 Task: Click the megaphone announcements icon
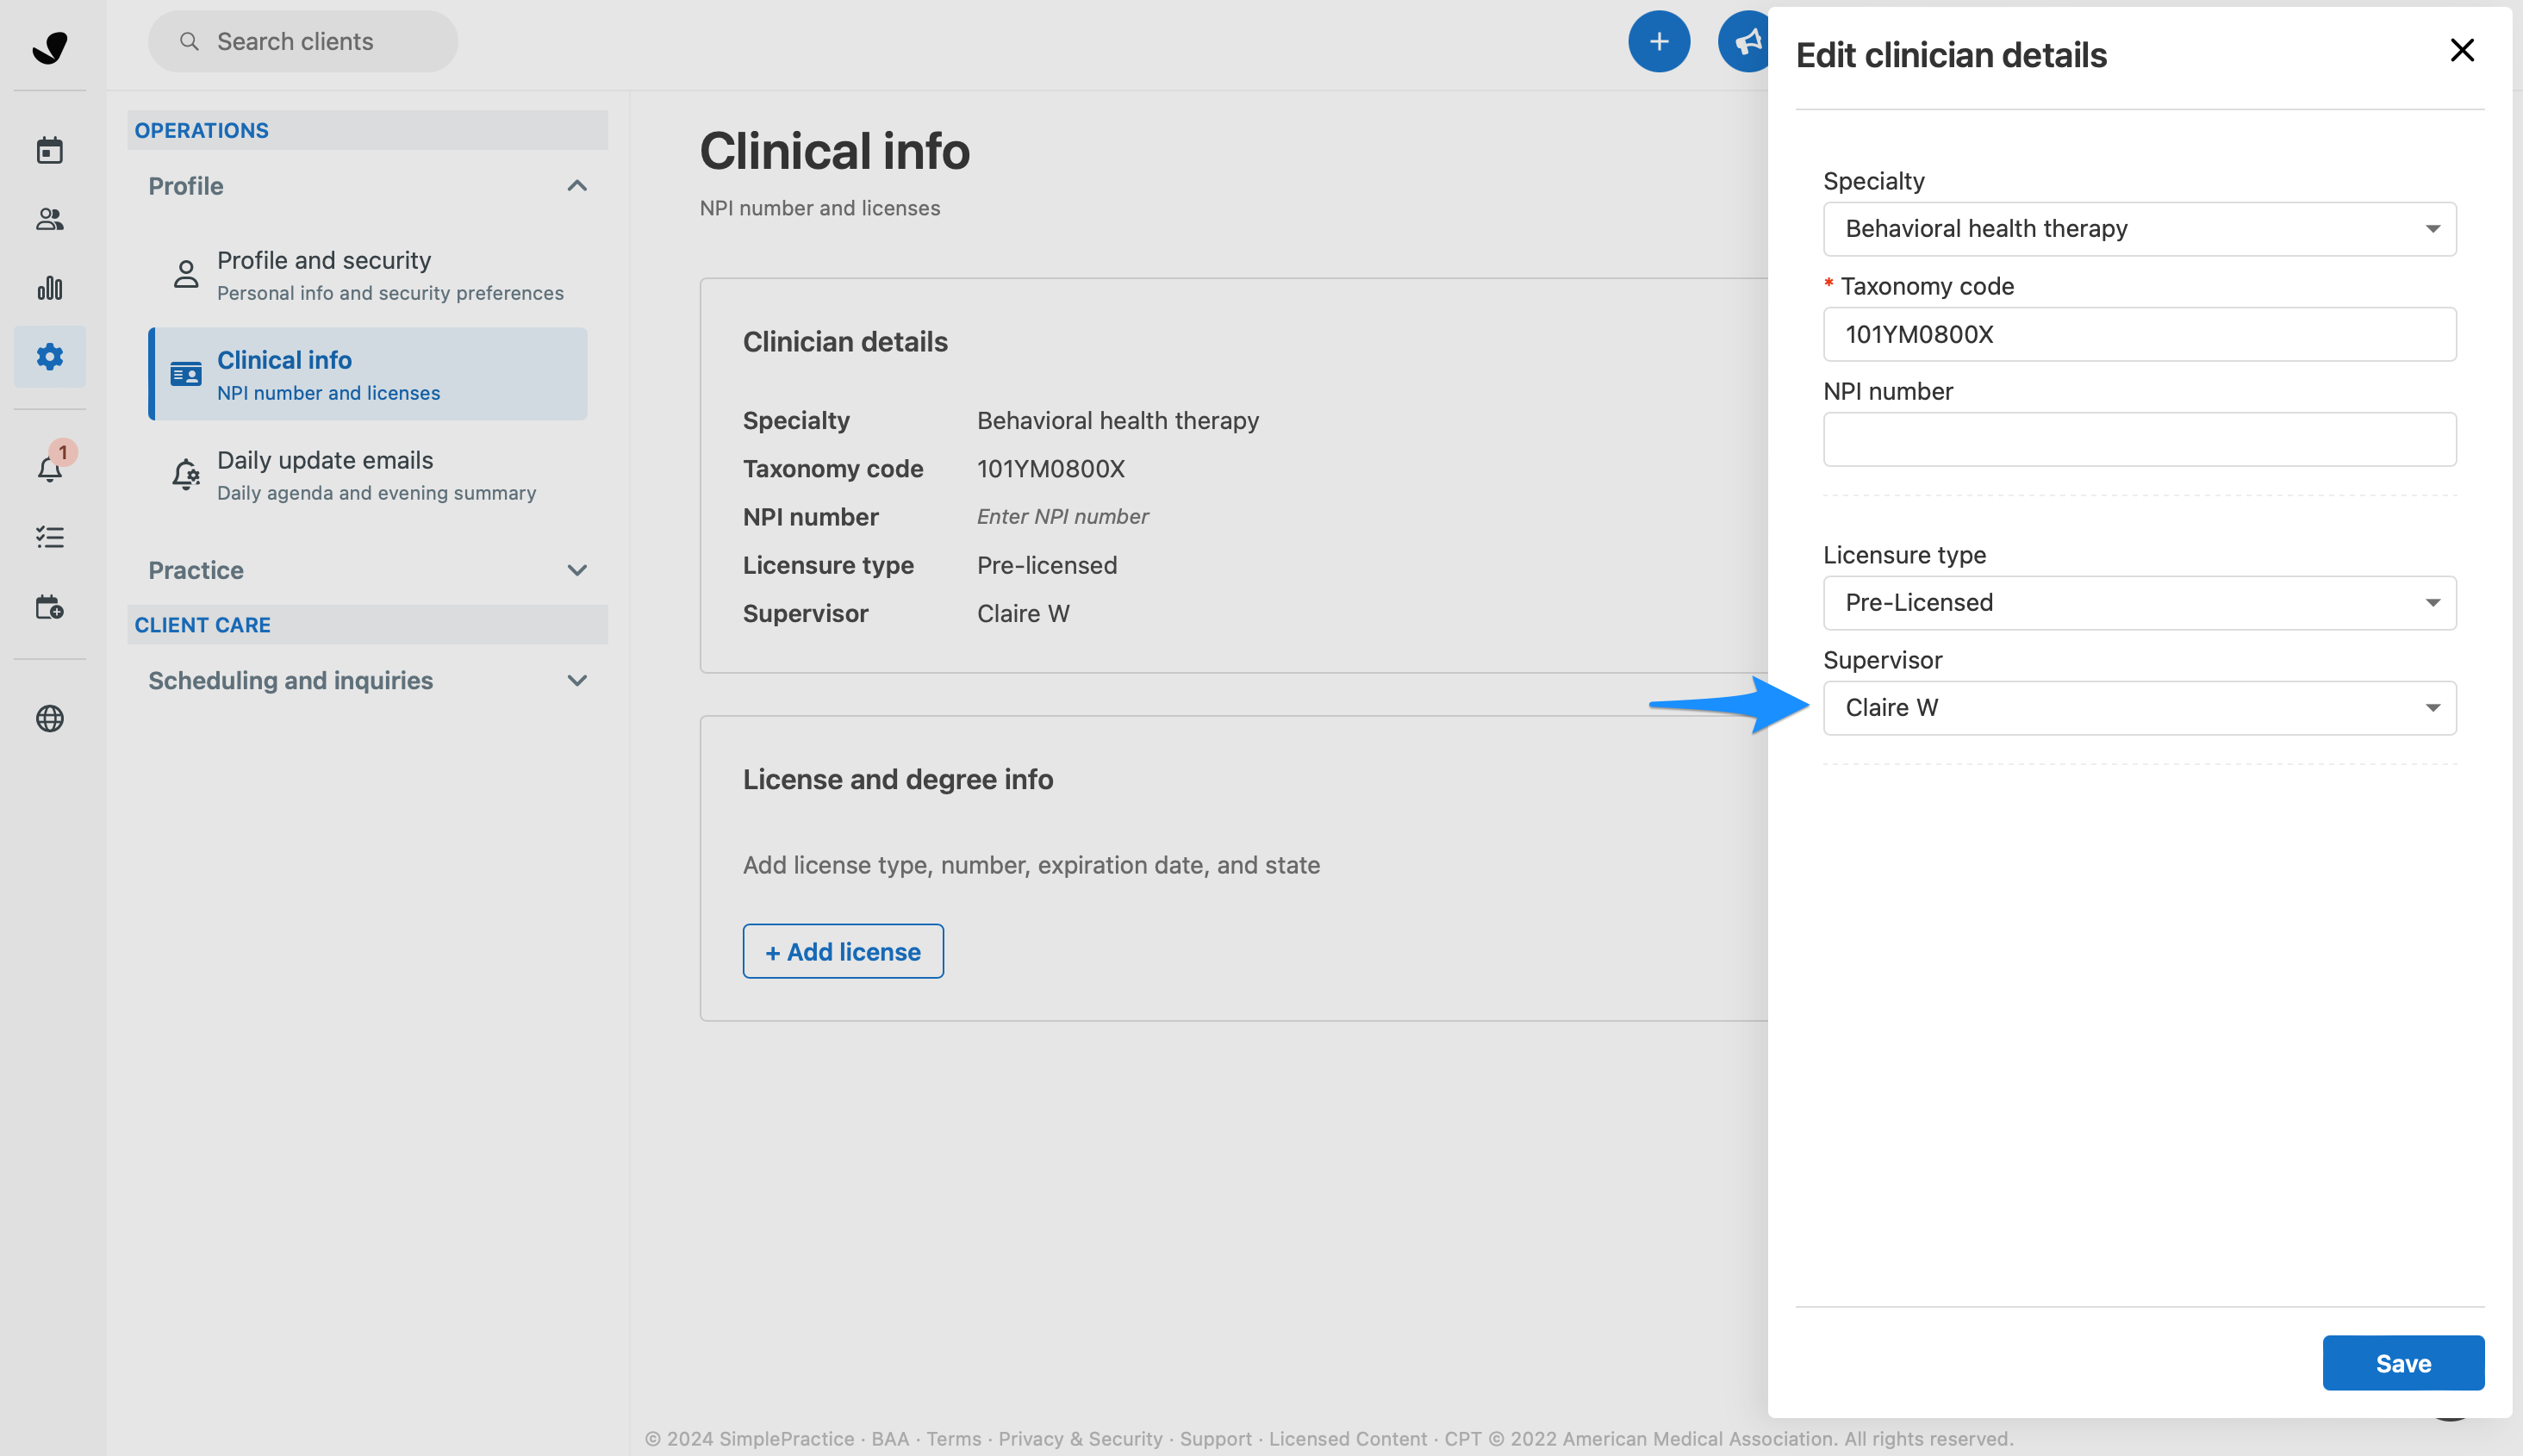tap(1745, 41)
